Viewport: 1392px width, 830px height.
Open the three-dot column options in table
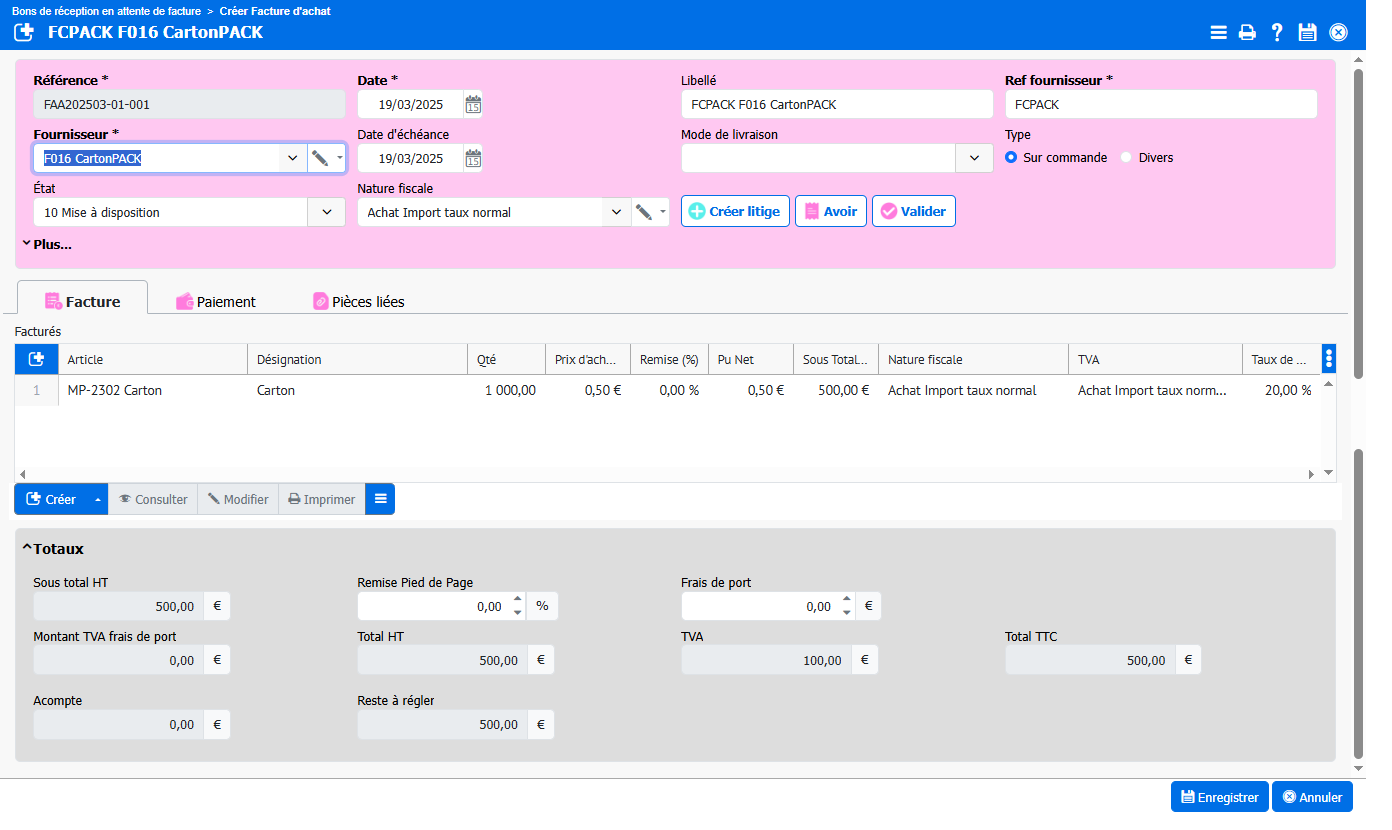1328,359
